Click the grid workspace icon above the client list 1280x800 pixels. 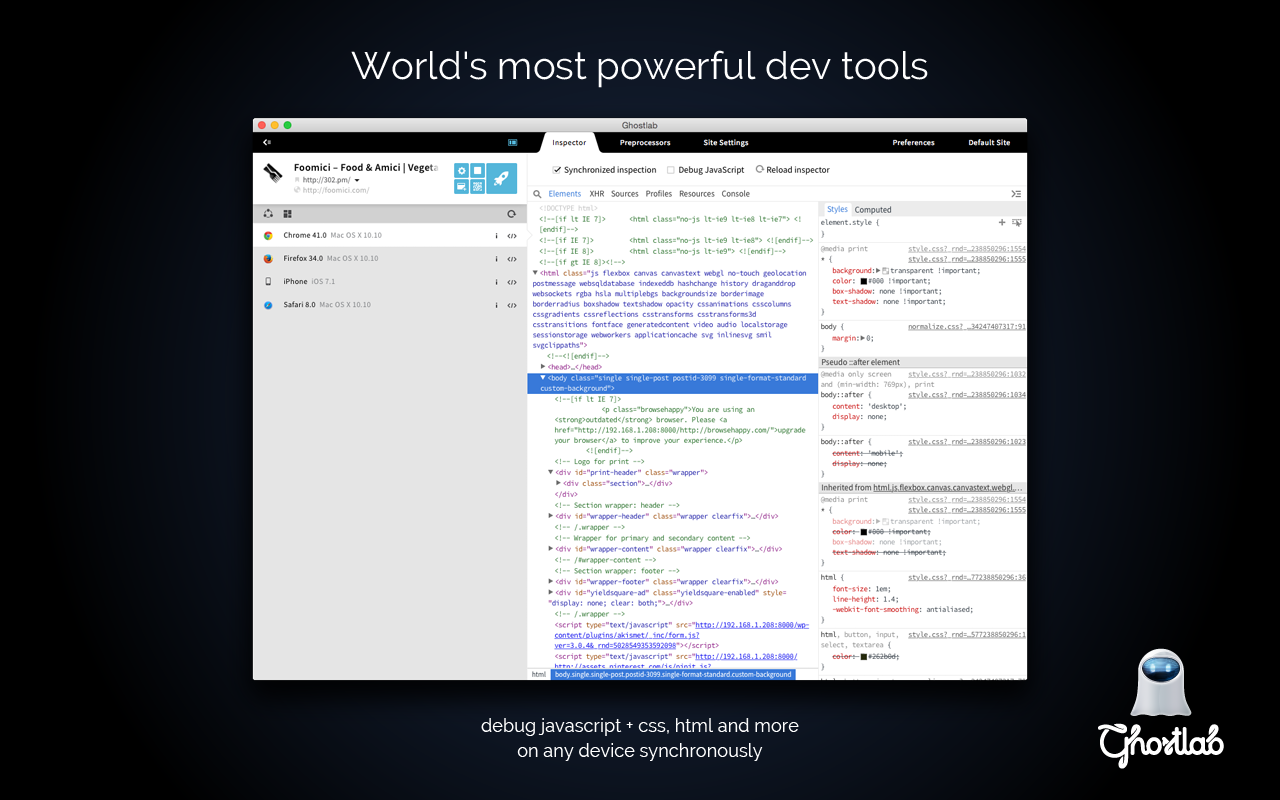tap(287, 213)
